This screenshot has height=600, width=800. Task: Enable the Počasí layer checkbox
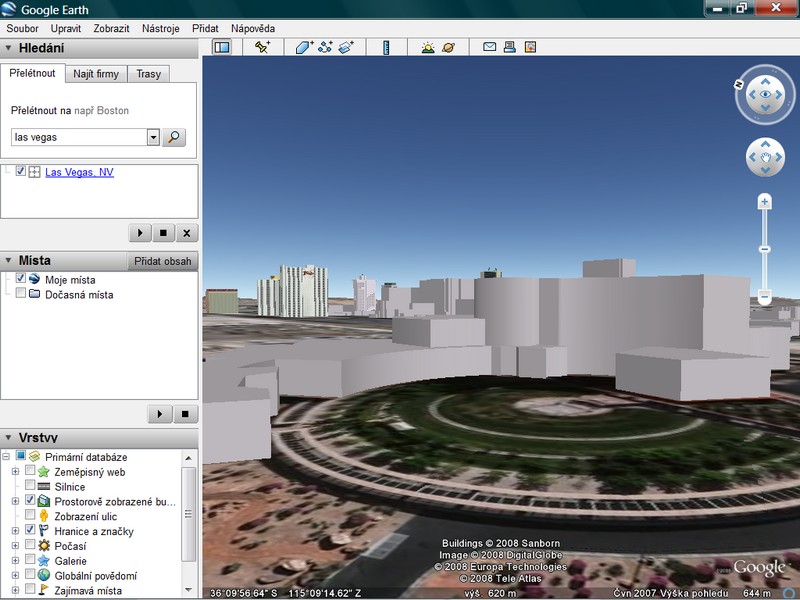point(30,544)
